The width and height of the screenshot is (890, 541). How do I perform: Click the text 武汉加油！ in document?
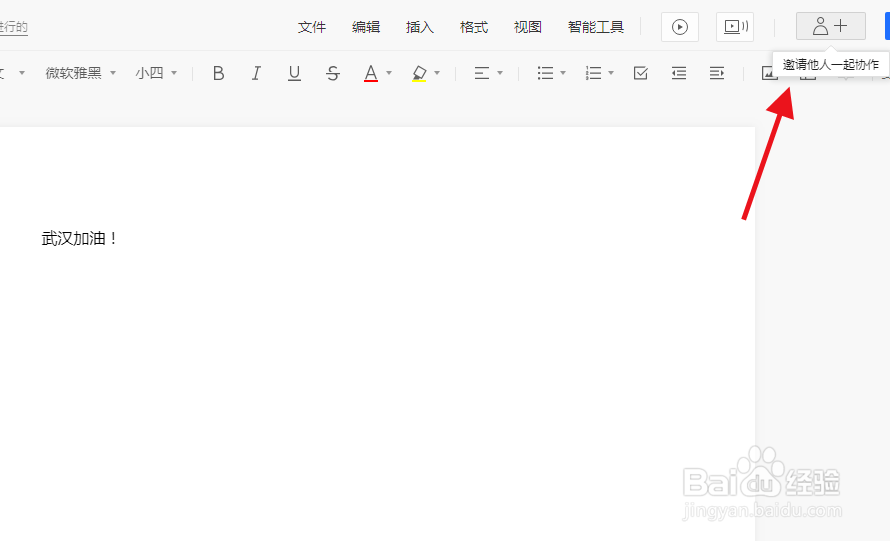coord(79,238)
